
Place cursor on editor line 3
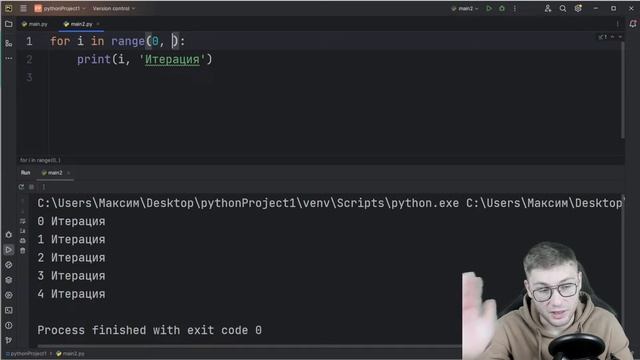[x=337, y=77]
